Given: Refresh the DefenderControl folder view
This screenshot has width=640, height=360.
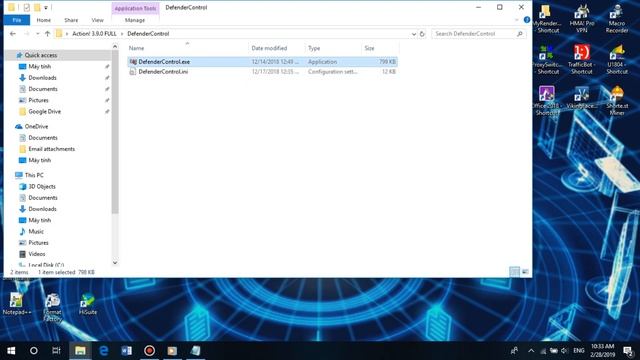Looking at the screenshot, I should [x=422, y=34].
